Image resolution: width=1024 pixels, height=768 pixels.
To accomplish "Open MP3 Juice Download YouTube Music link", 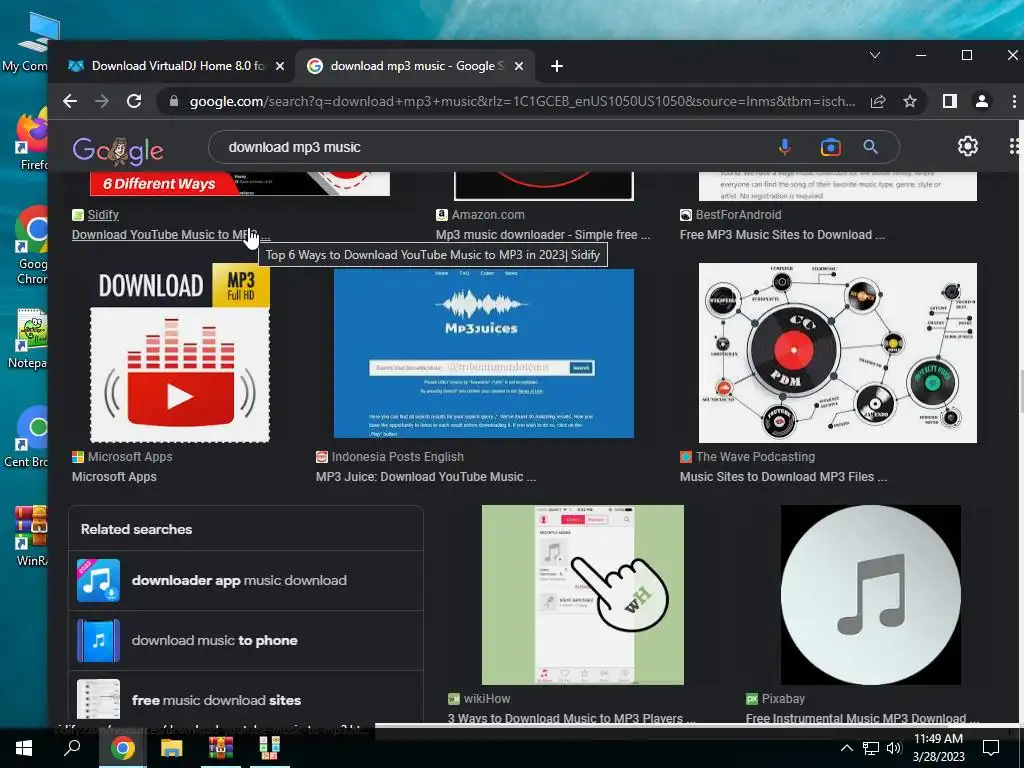I will (426, 477).
